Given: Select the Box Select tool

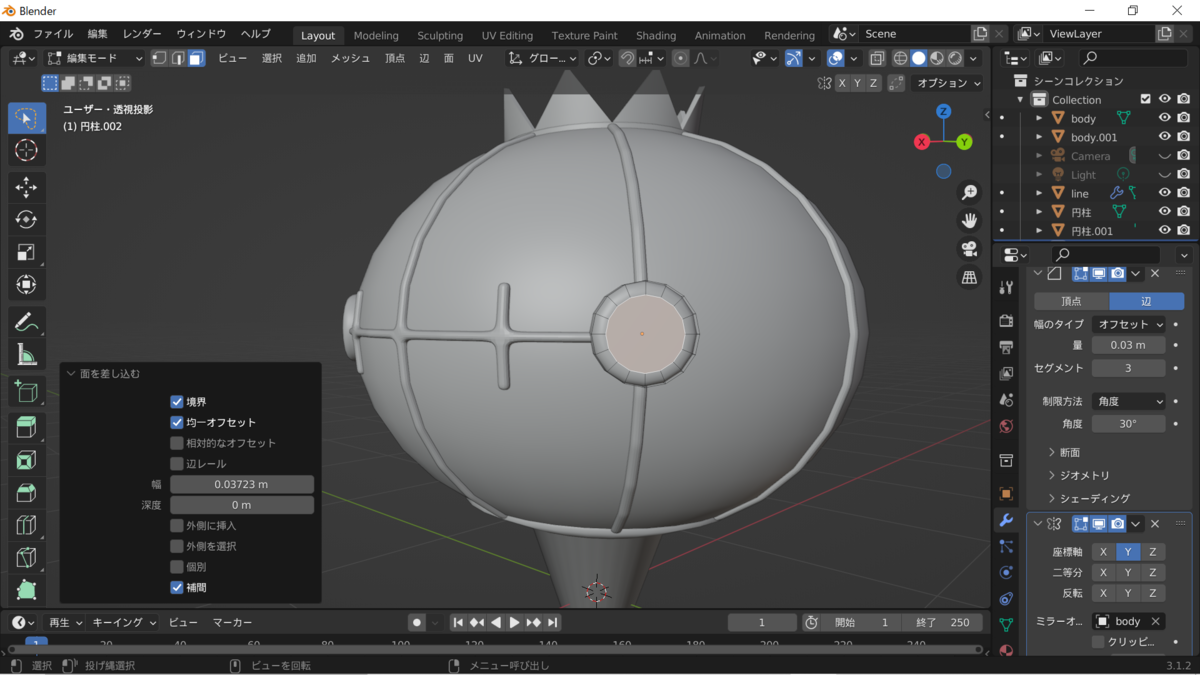Looking at the screenshot, I should click(27, 118).
